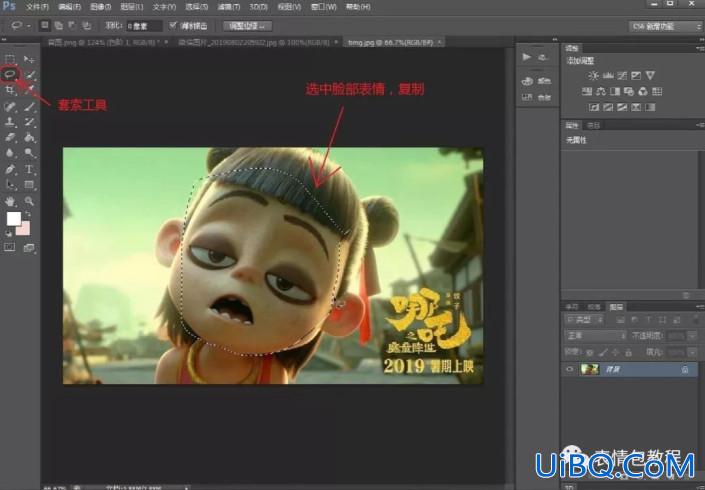The image size is (705, 490).
Task: Choose Intersect with Selection mode
Action: pyautogui.click(x=86, y=26)
